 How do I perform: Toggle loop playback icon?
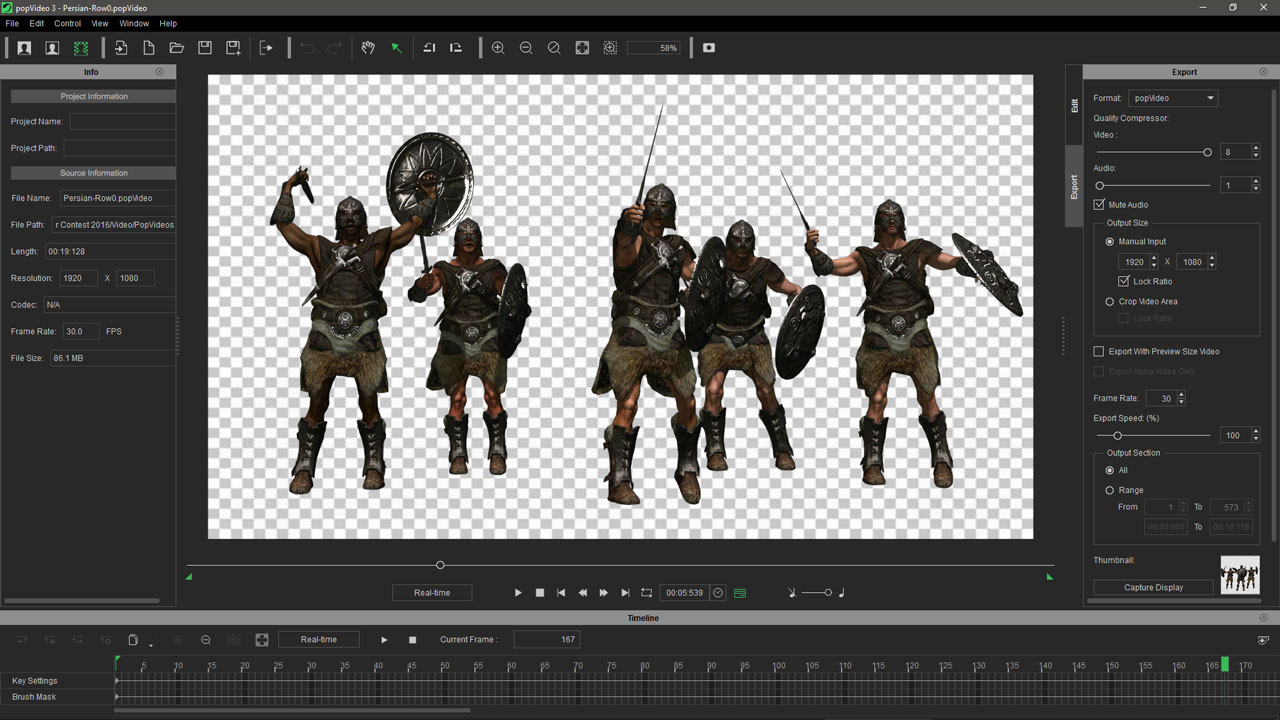coord(647,593)
